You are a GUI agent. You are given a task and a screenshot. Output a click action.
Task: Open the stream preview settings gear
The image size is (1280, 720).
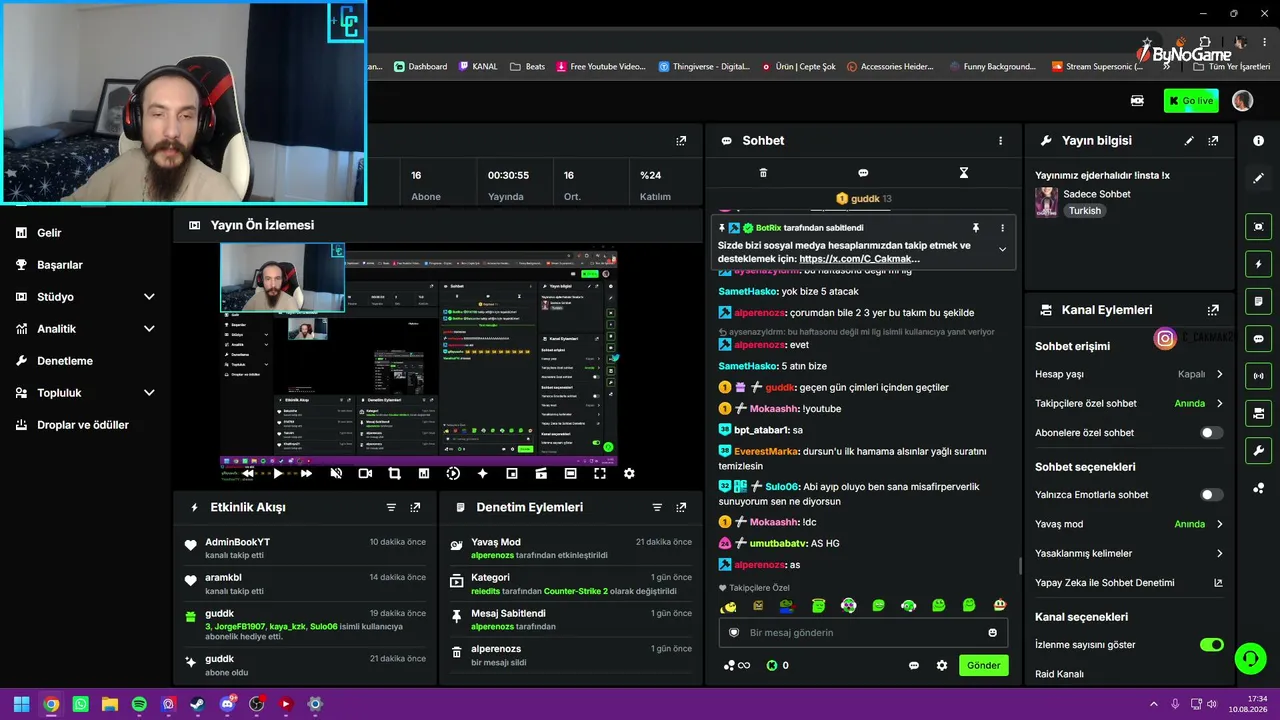click(x=629, y=474)
